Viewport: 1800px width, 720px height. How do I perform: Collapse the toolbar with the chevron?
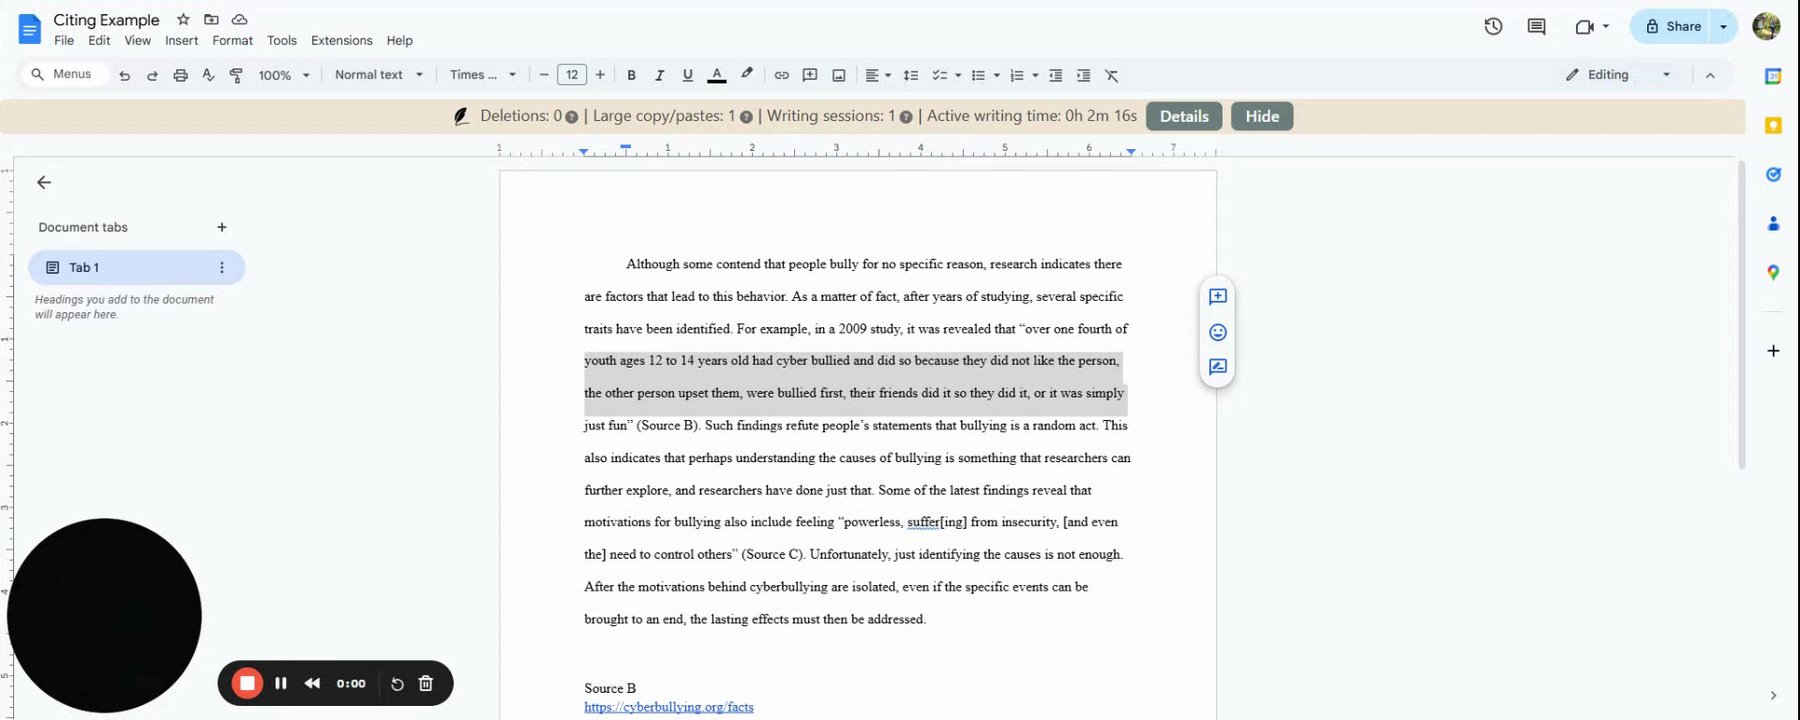1710,75
